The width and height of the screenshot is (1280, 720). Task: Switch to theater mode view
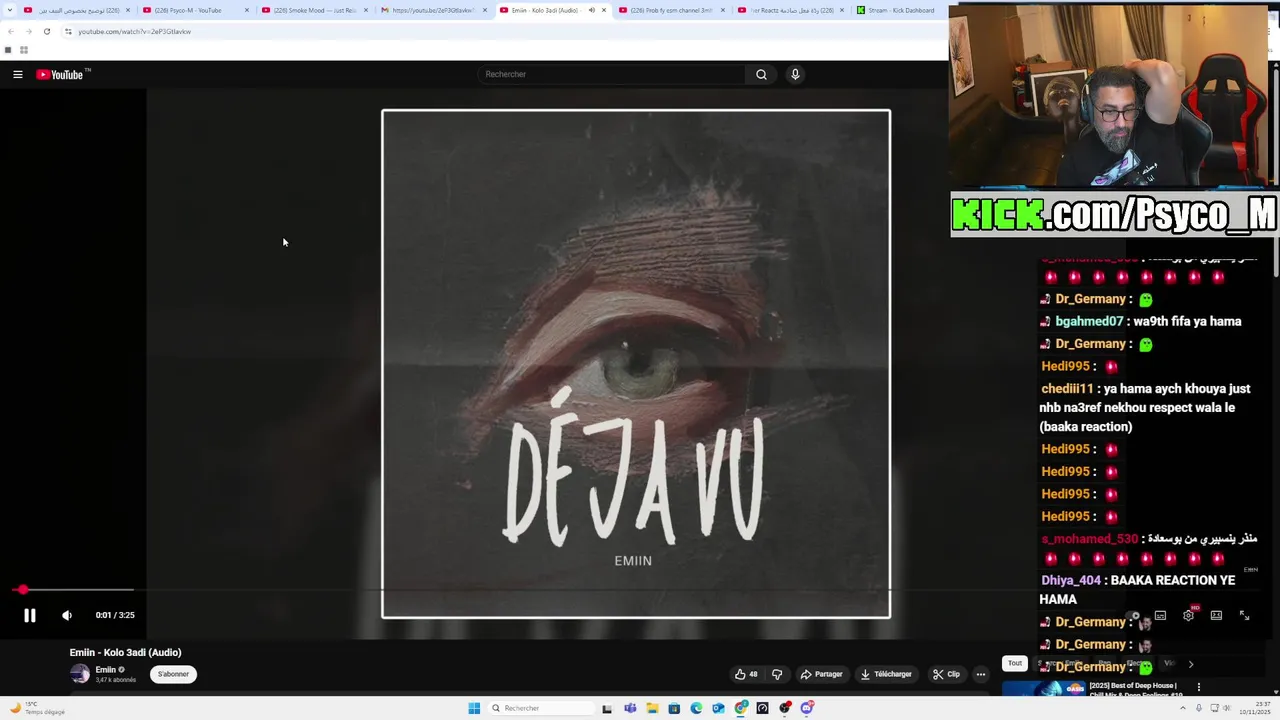click(x=1216, y=616)
